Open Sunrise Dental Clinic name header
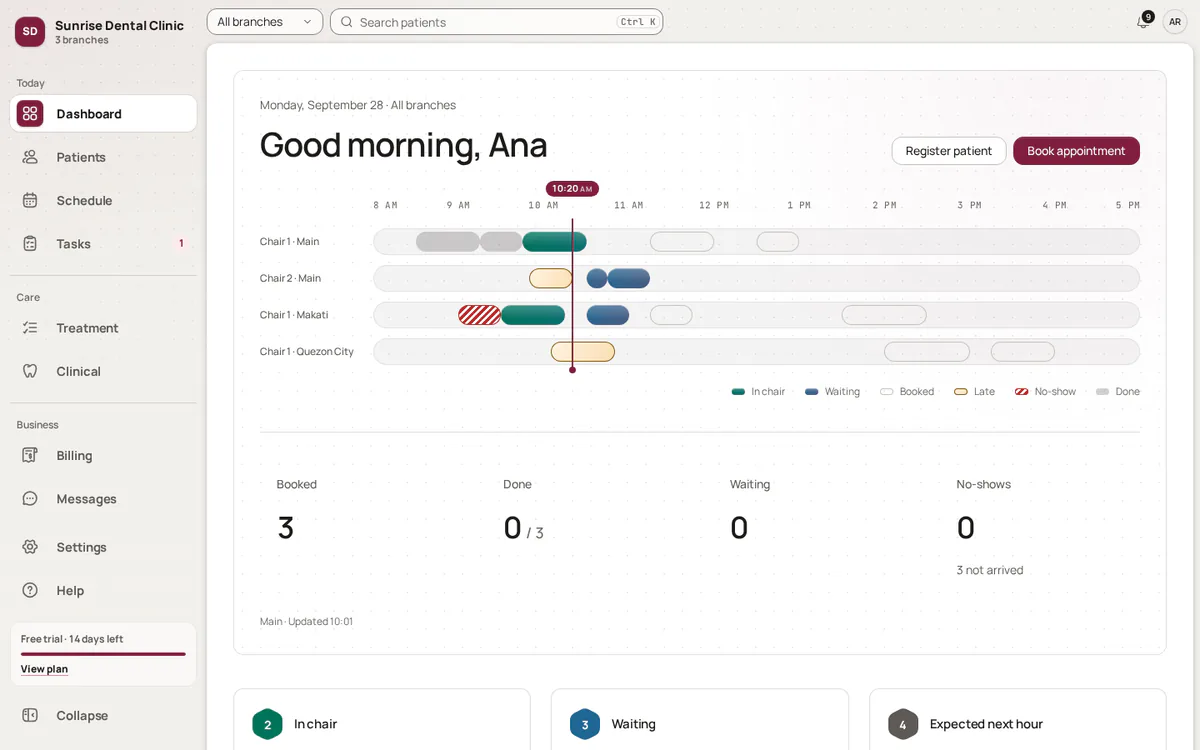 (120, 25)
